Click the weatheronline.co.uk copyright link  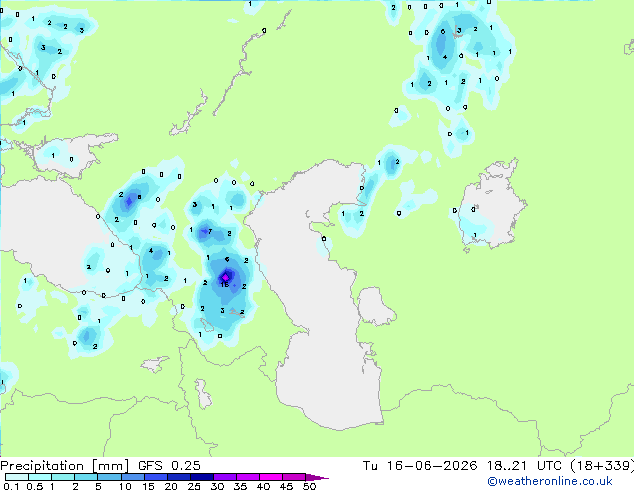point(550,481)
